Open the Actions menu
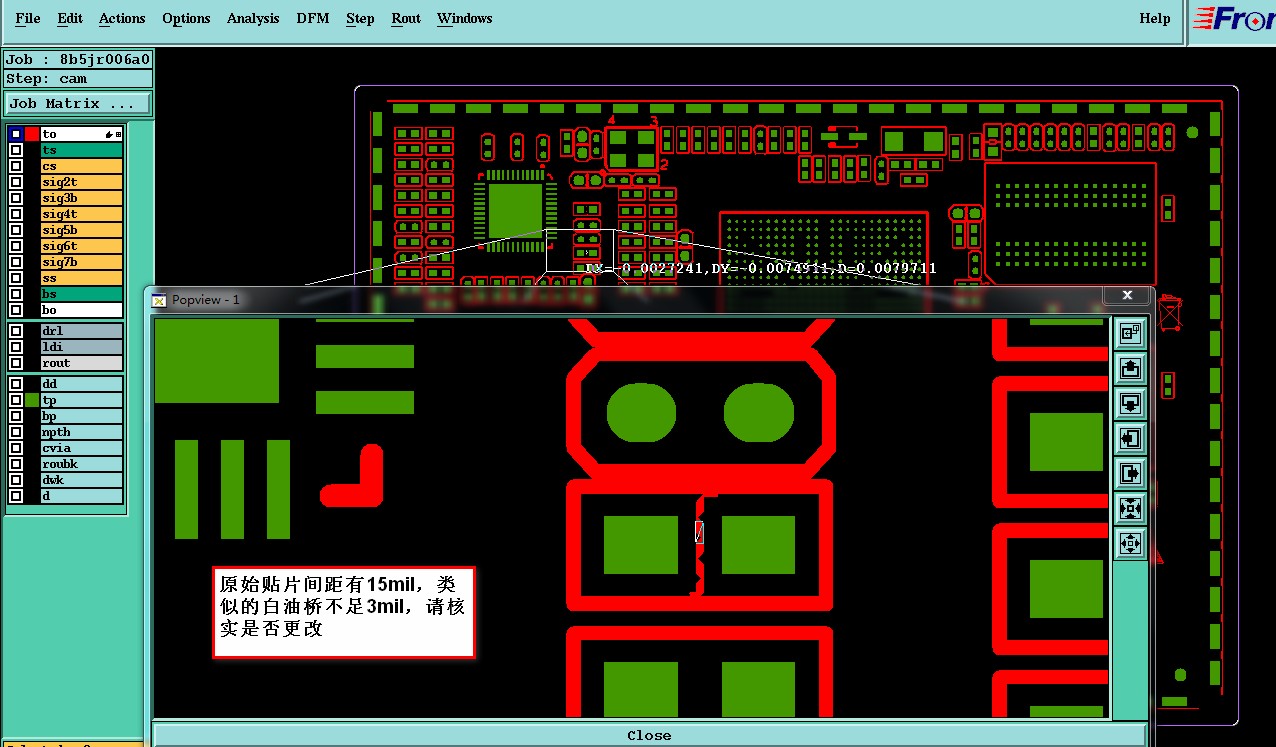 pos(122,18)
